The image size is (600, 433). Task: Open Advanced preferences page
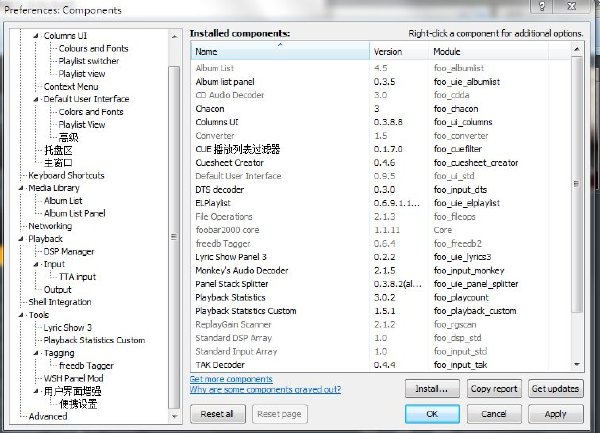(x=48, y=417)
